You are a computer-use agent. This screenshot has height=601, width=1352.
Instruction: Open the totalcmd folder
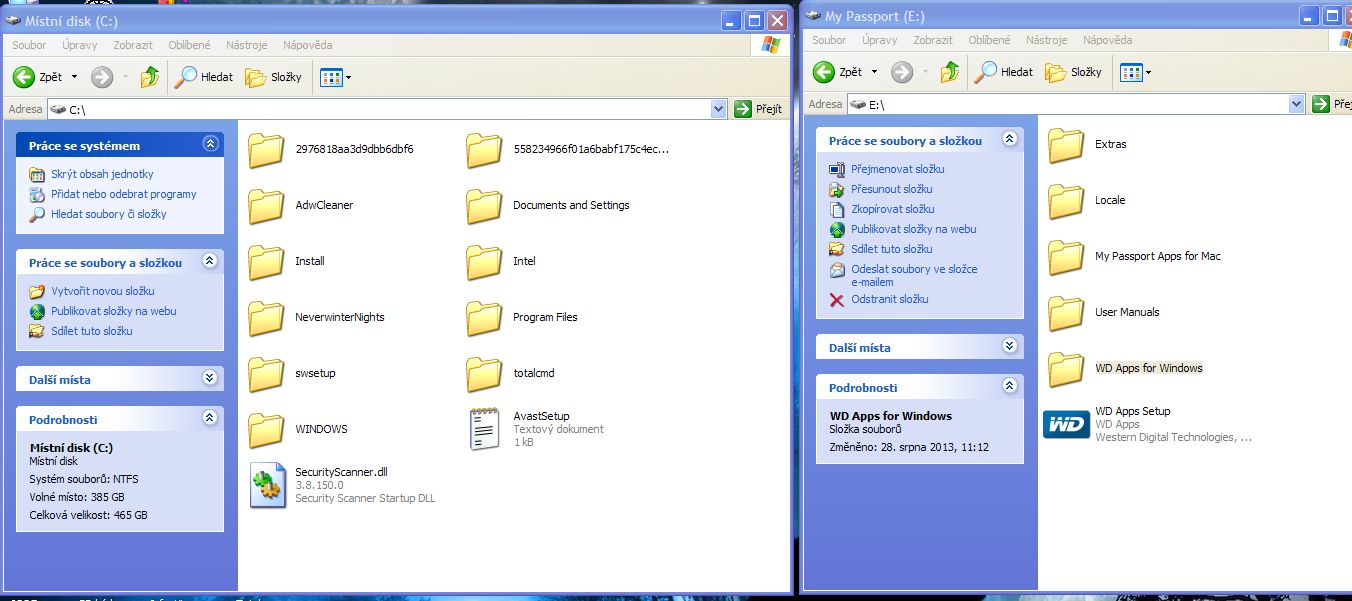tap(485, 374)
